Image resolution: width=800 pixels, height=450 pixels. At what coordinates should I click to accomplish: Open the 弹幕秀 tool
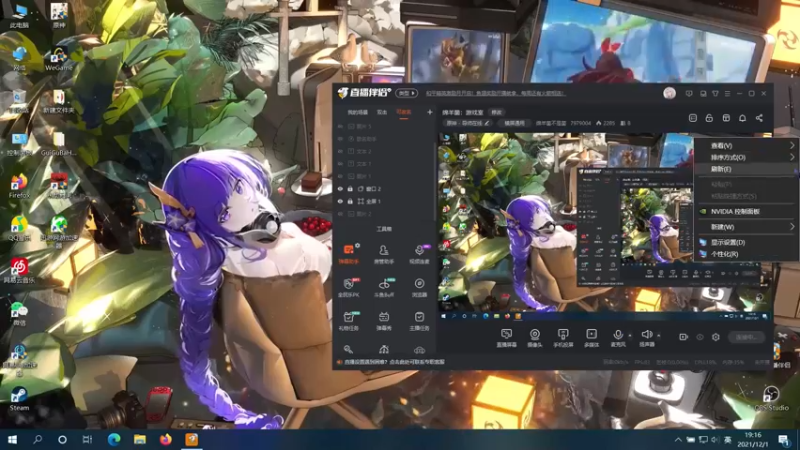tap(384, 321)
